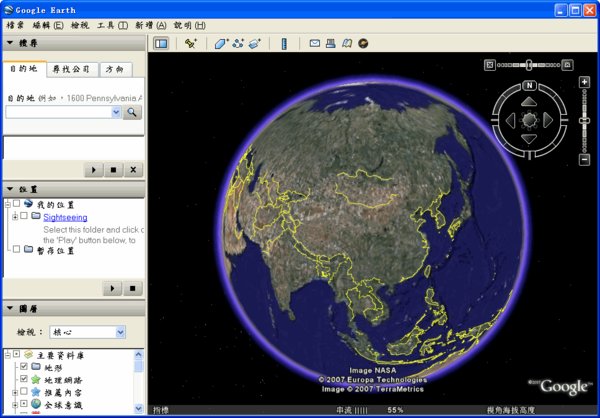
Task: Toggle the 地理網路 layer checkbox
Action: (24, 379)
